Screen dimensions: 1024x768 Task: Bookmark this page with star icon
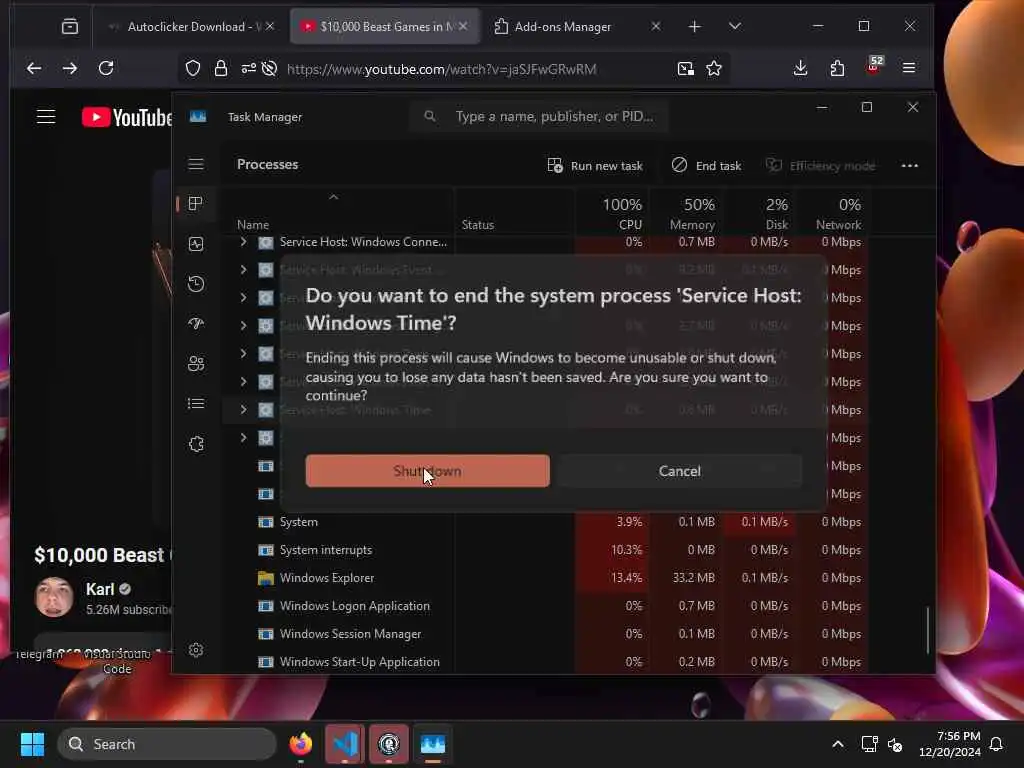pyautogui.click(x=714, y=69)
